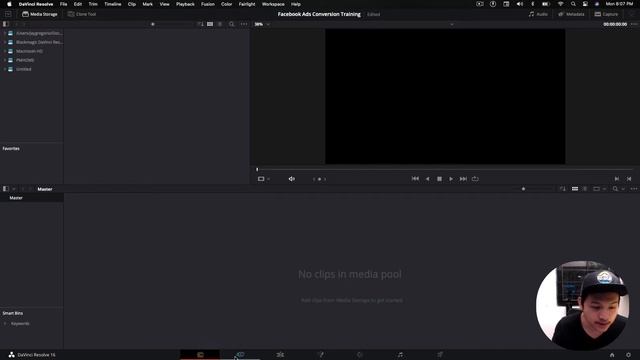Toggle media storage sidebar layout icon
Image resolution: width=640 pixels, height=360 pixels.
click(6, 24)
